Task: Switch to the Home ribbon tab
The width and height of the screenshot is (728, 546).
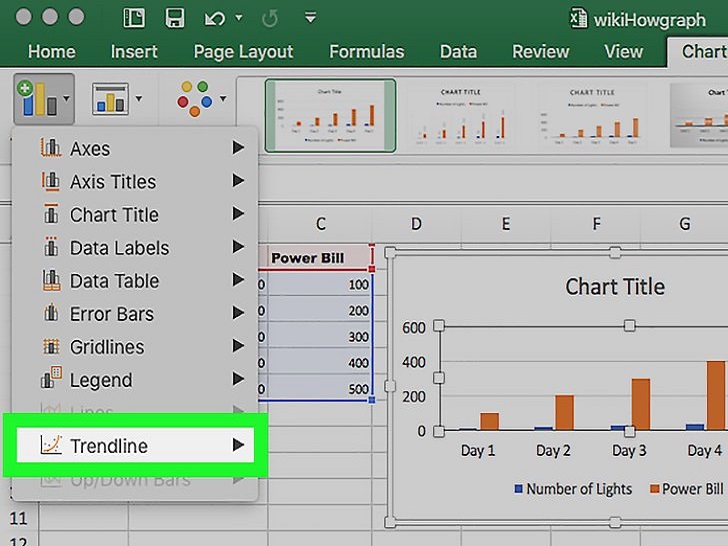Action: (52, 52)
